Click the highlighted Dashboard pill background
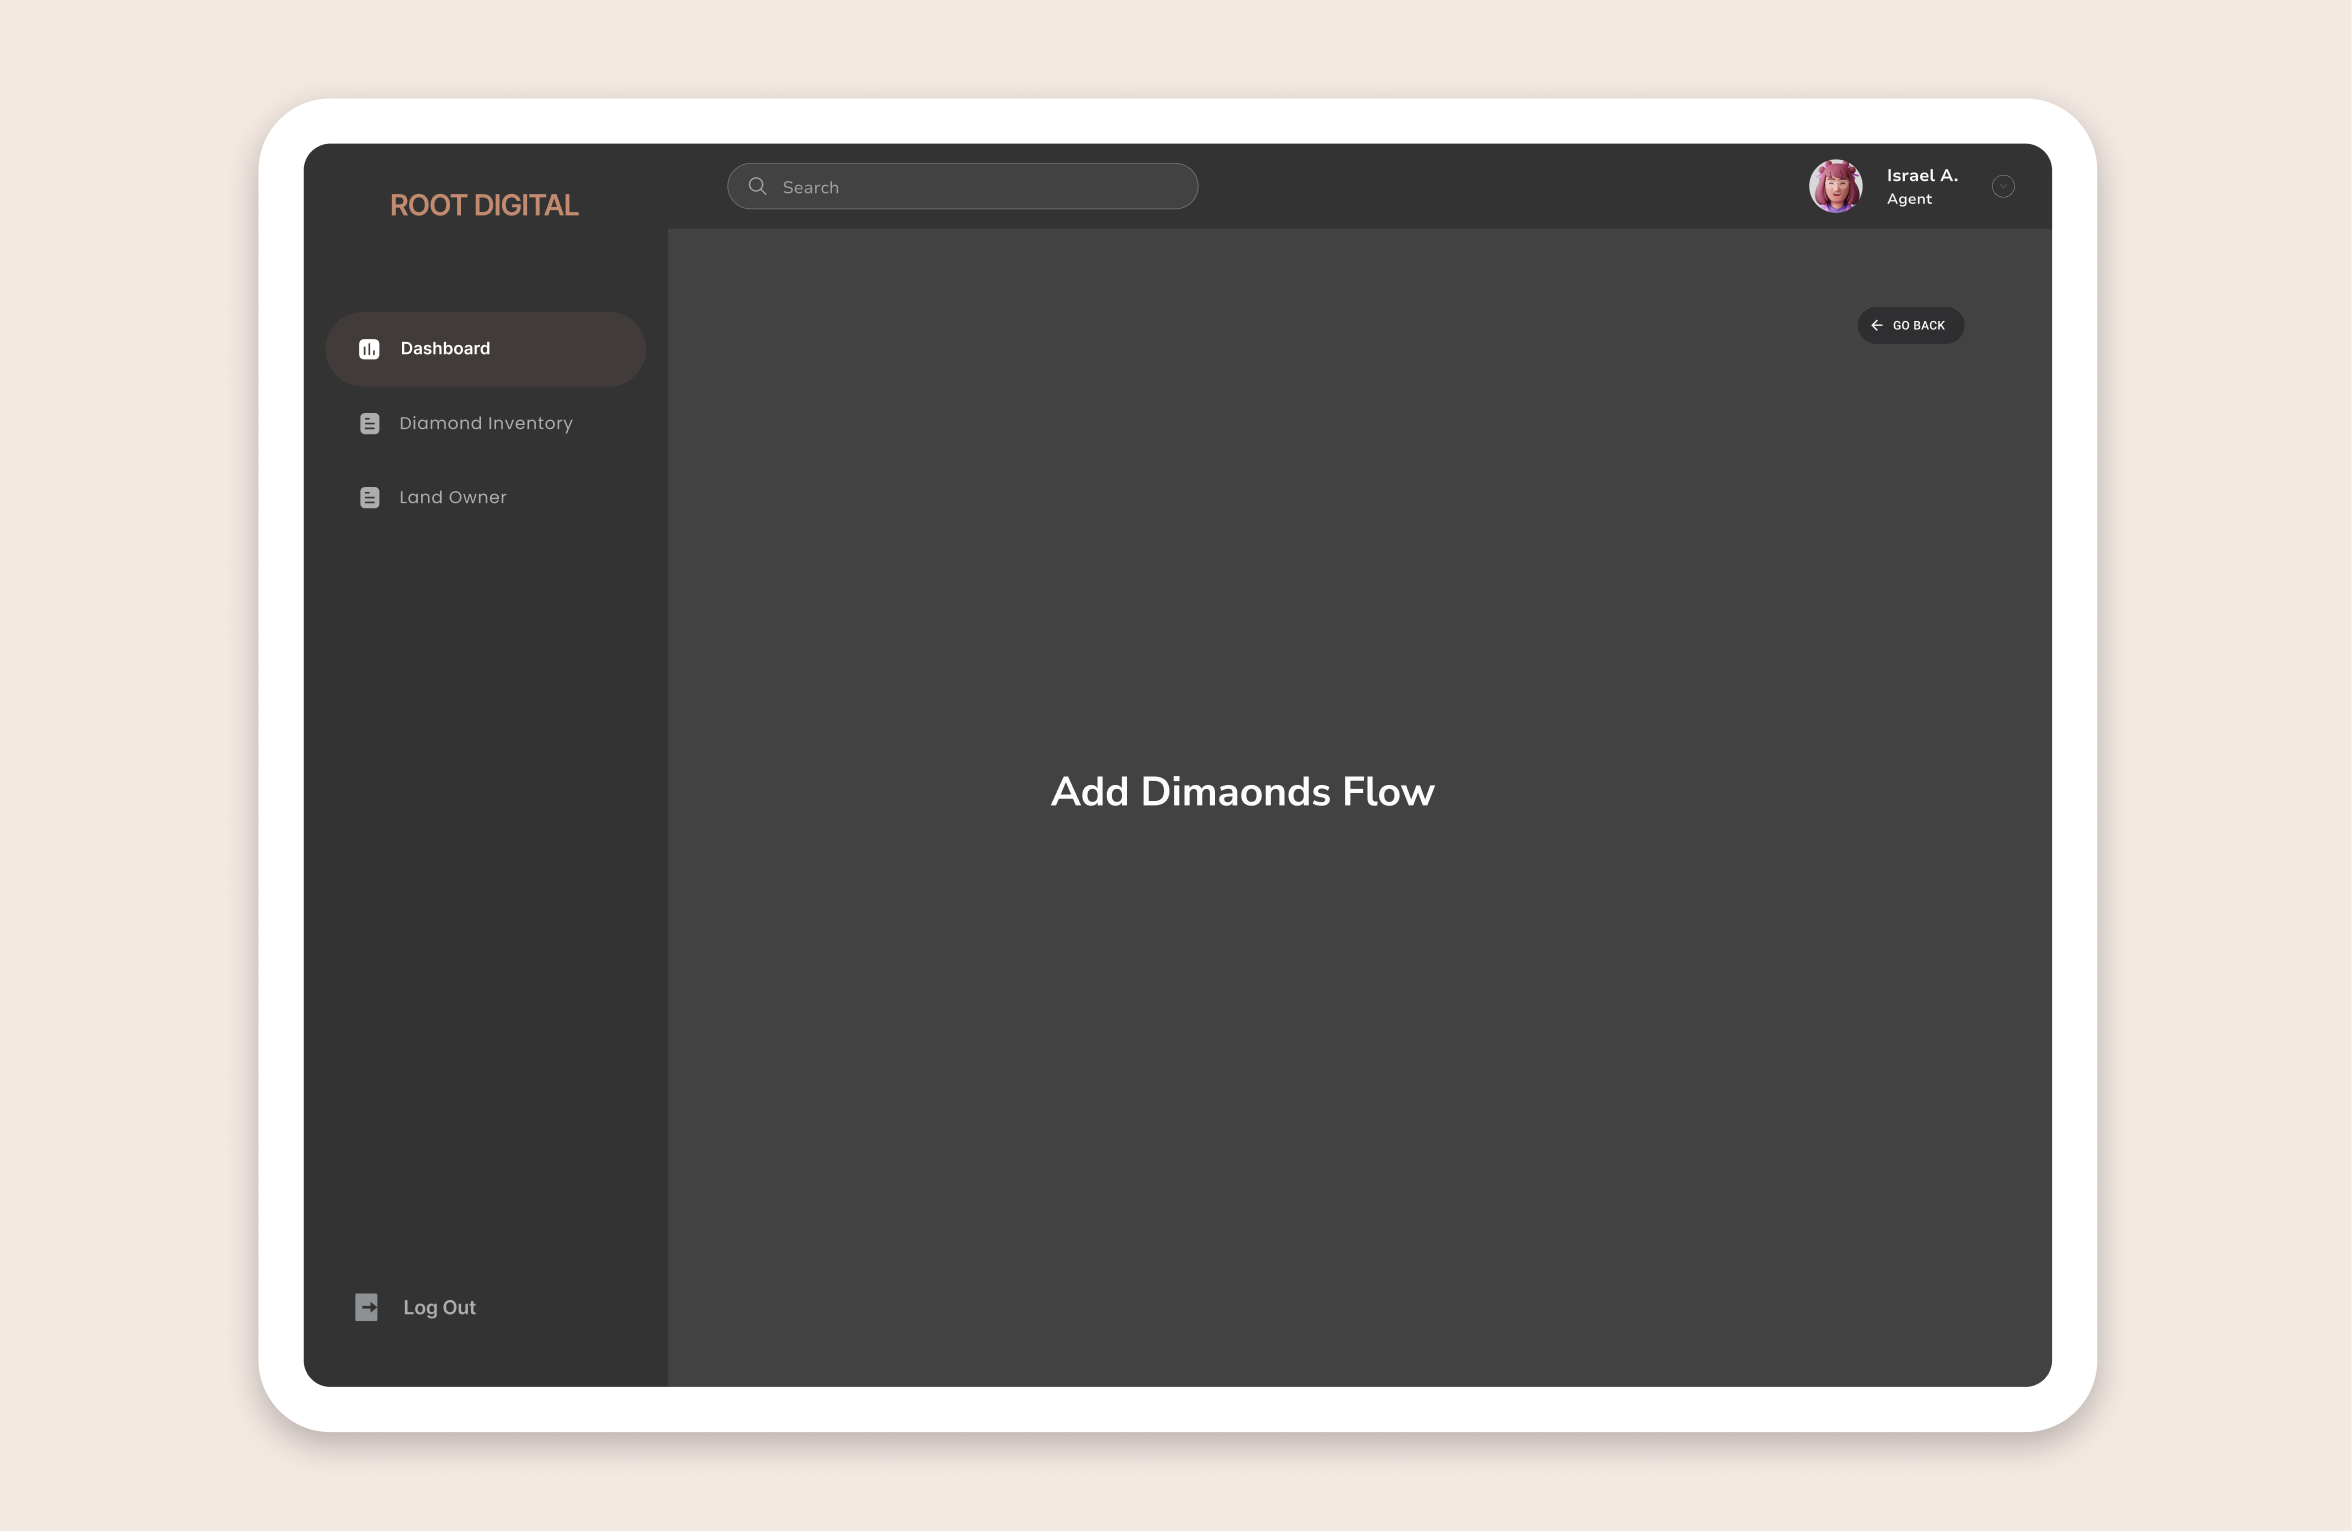The height and width of the screenshot is (1531, 2352). [580, 349]
